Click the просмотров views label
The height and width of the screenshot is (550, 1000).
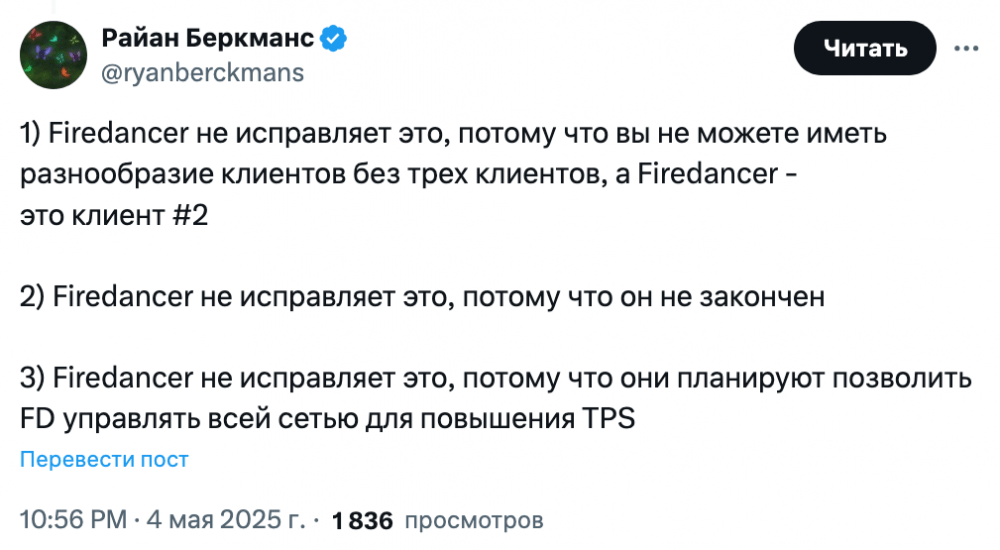(474, 521)
